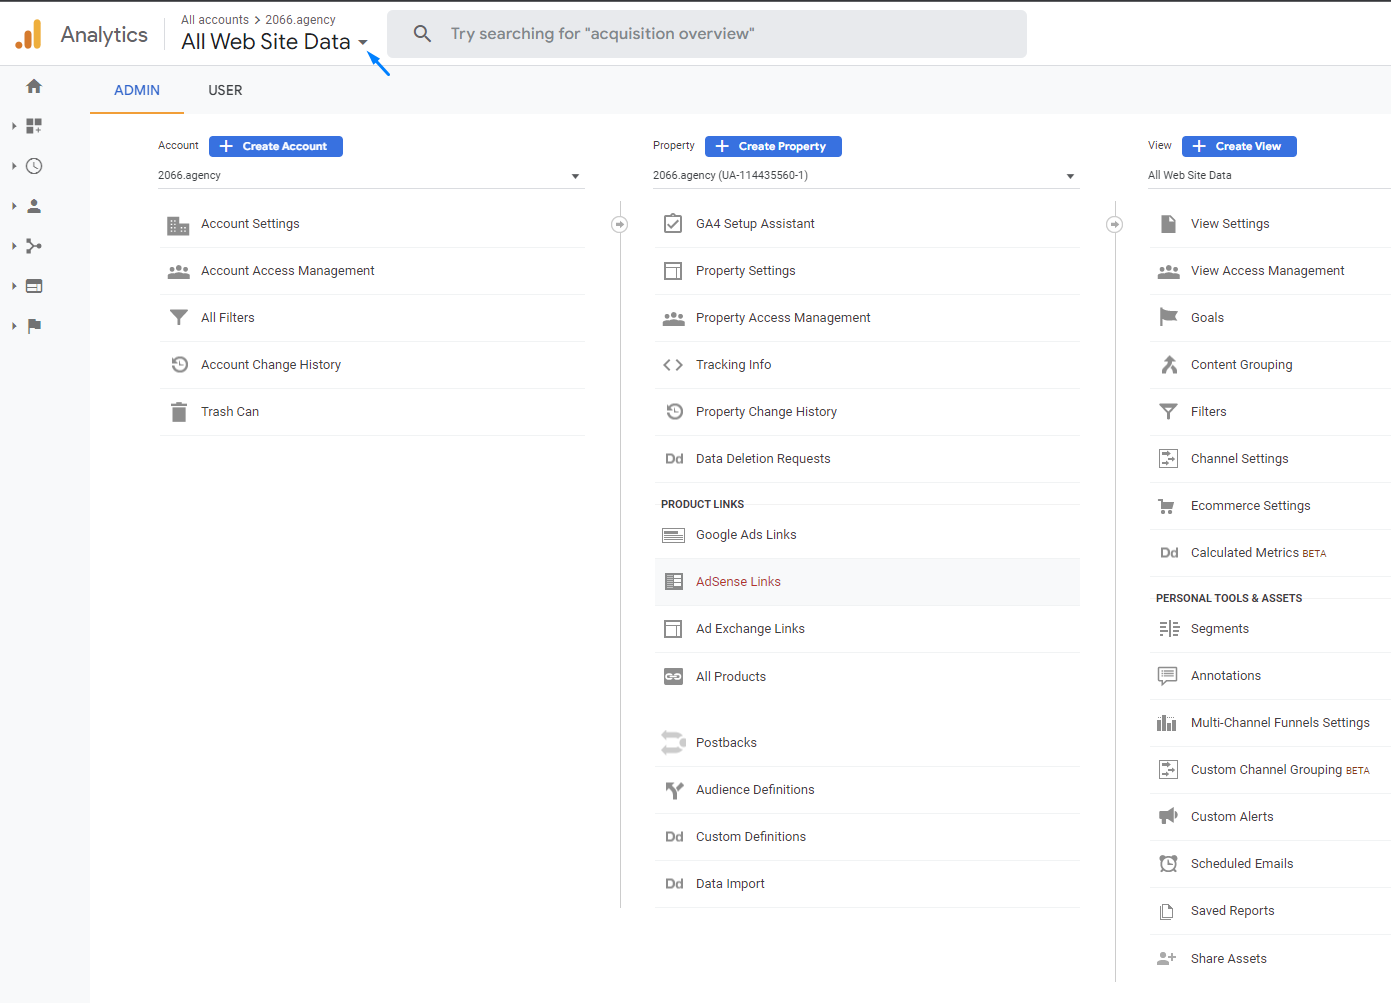Click the Custom Alerts megaphone icon
Screen dimensions: 1391x1003
click(1168, 816)
